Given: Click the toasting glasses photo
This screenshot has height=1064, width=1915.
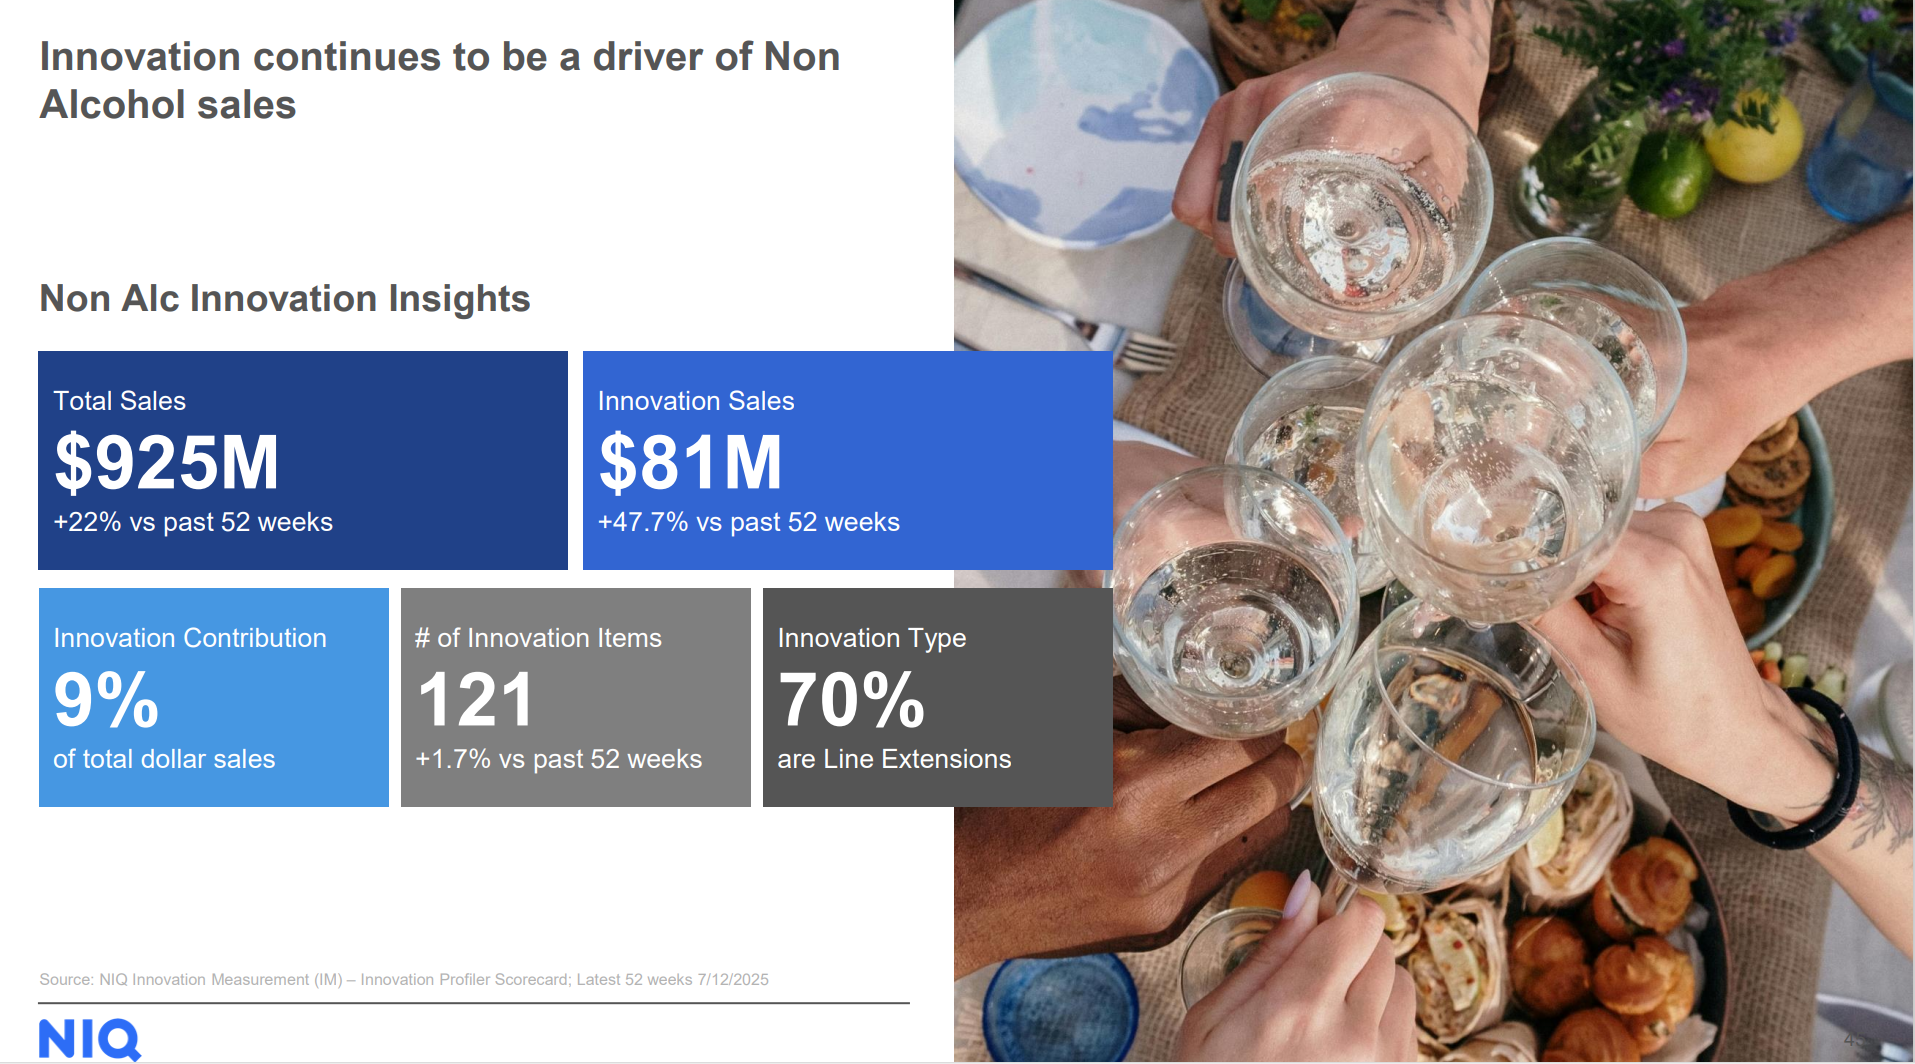Looking at the screenshot, I should [x=1434, y=530].
